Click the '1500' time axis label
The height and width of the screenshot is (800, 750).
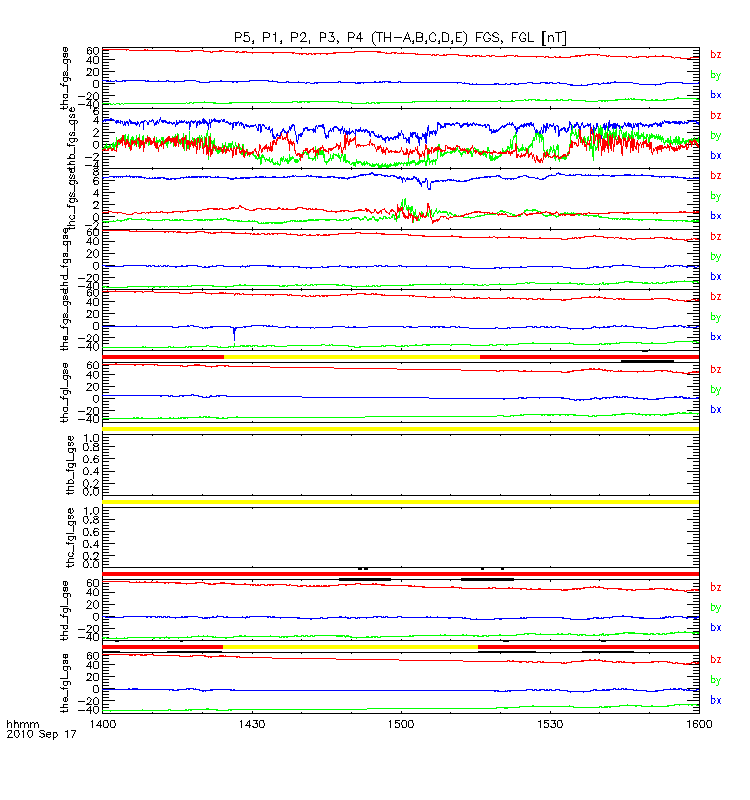[x=401, y=724]
